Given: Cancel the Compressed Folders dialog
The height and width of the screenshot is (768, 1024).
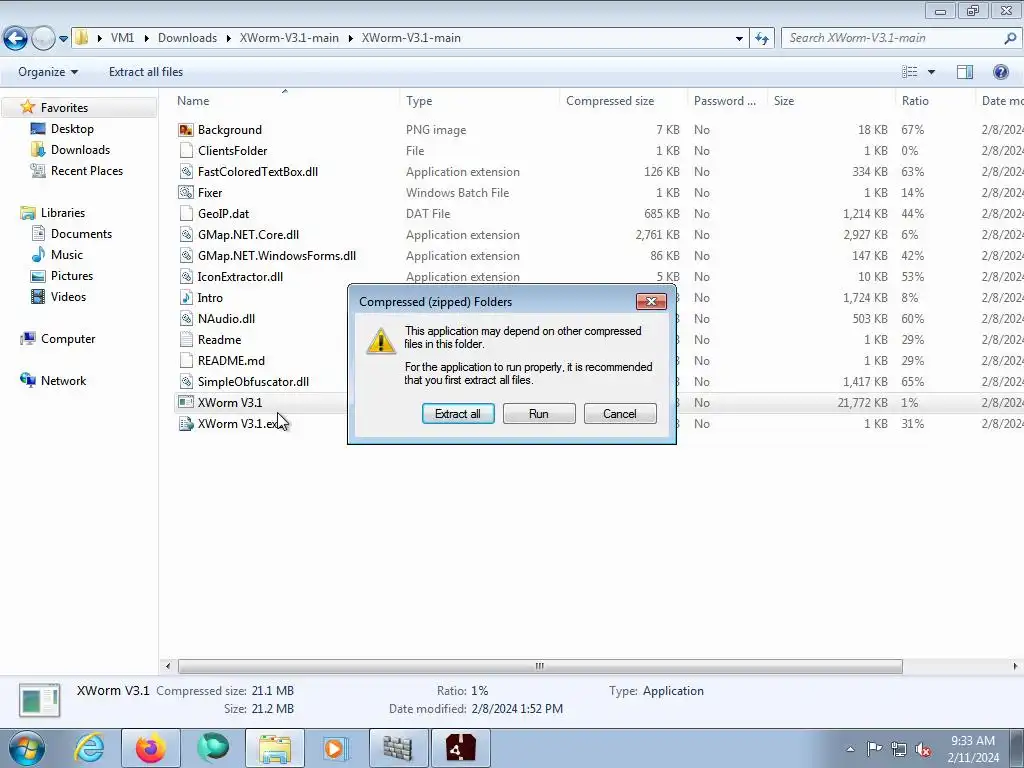Looking at the screenshot, I should [620, 413].
